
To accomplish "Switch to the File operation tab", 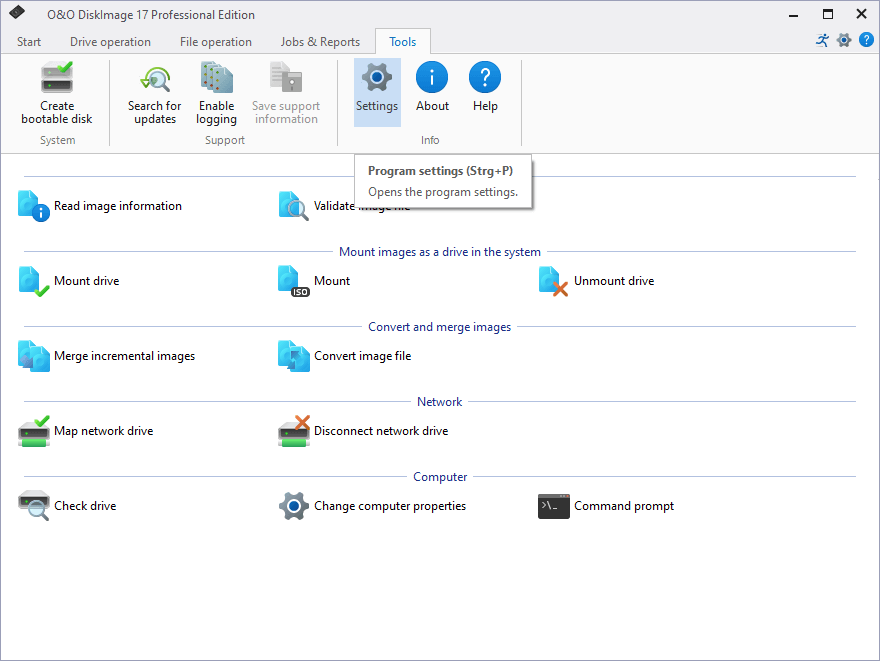I will pyautogui.click(x=216, y=42).
